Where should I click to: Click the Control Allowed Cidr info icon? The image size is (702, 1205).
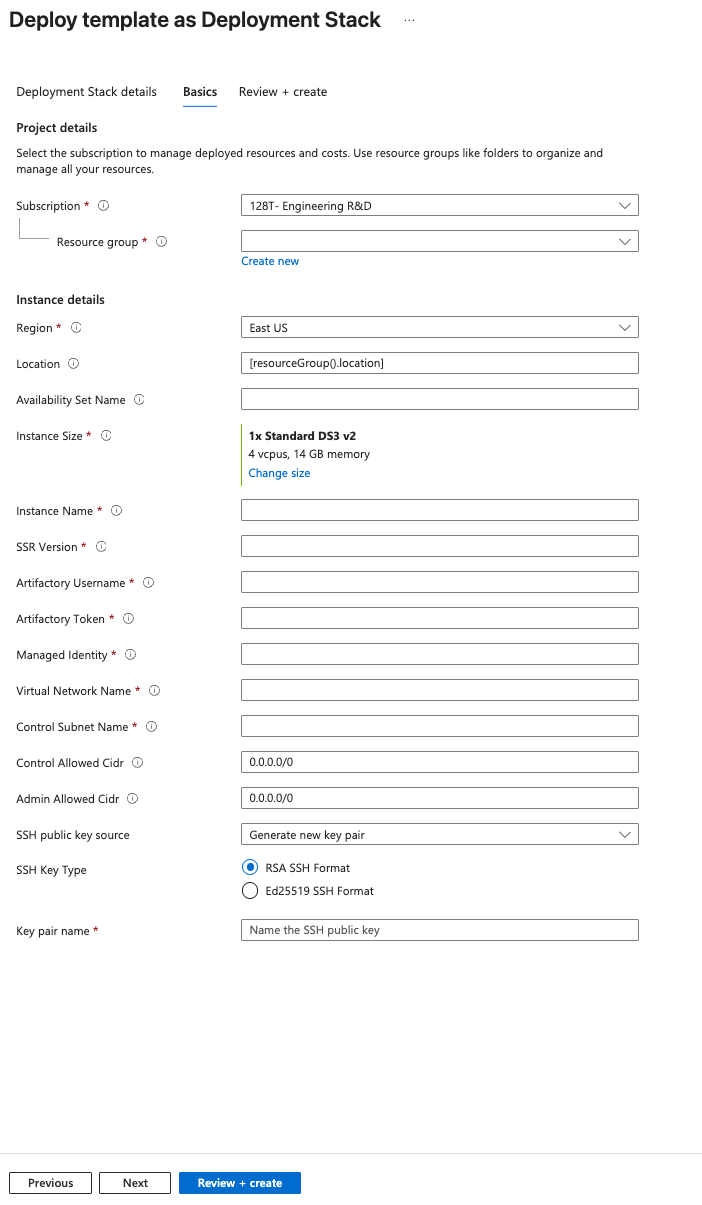click(x=137, y=763)
